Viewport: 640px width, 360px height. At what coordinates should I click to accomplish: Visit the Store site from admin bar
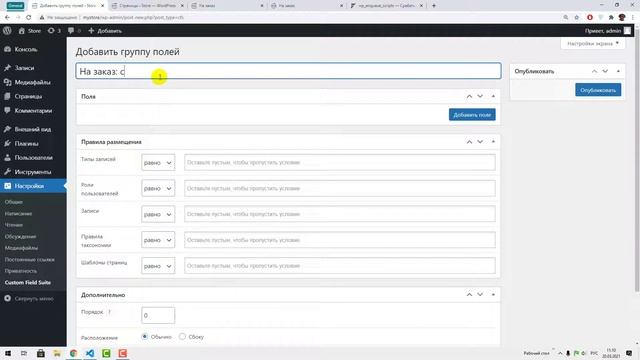30,31
